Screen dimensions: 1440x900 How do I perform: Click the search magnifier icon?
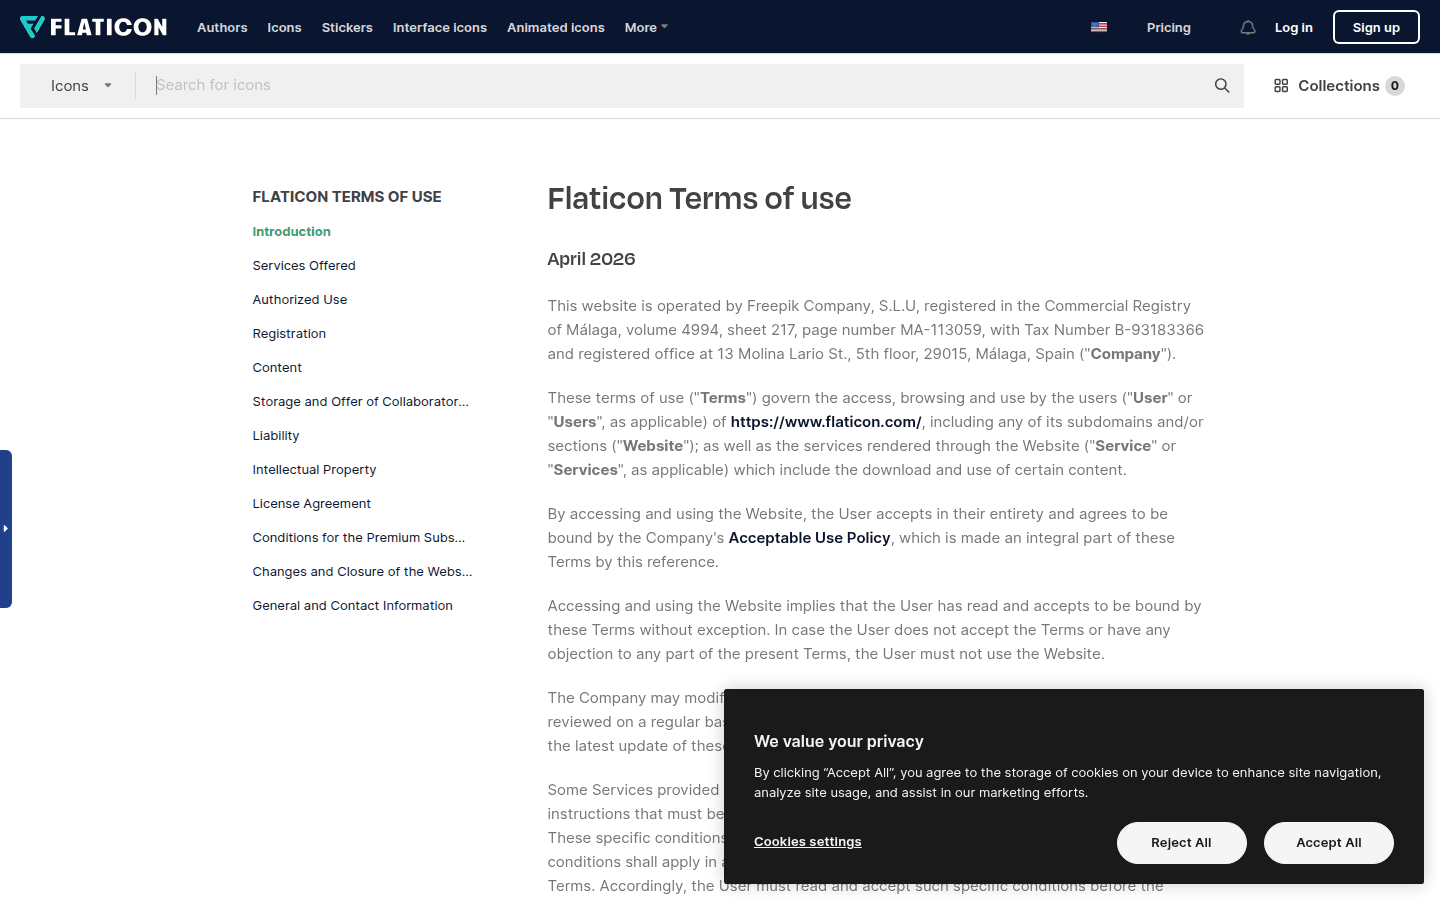click(1222, 86)
